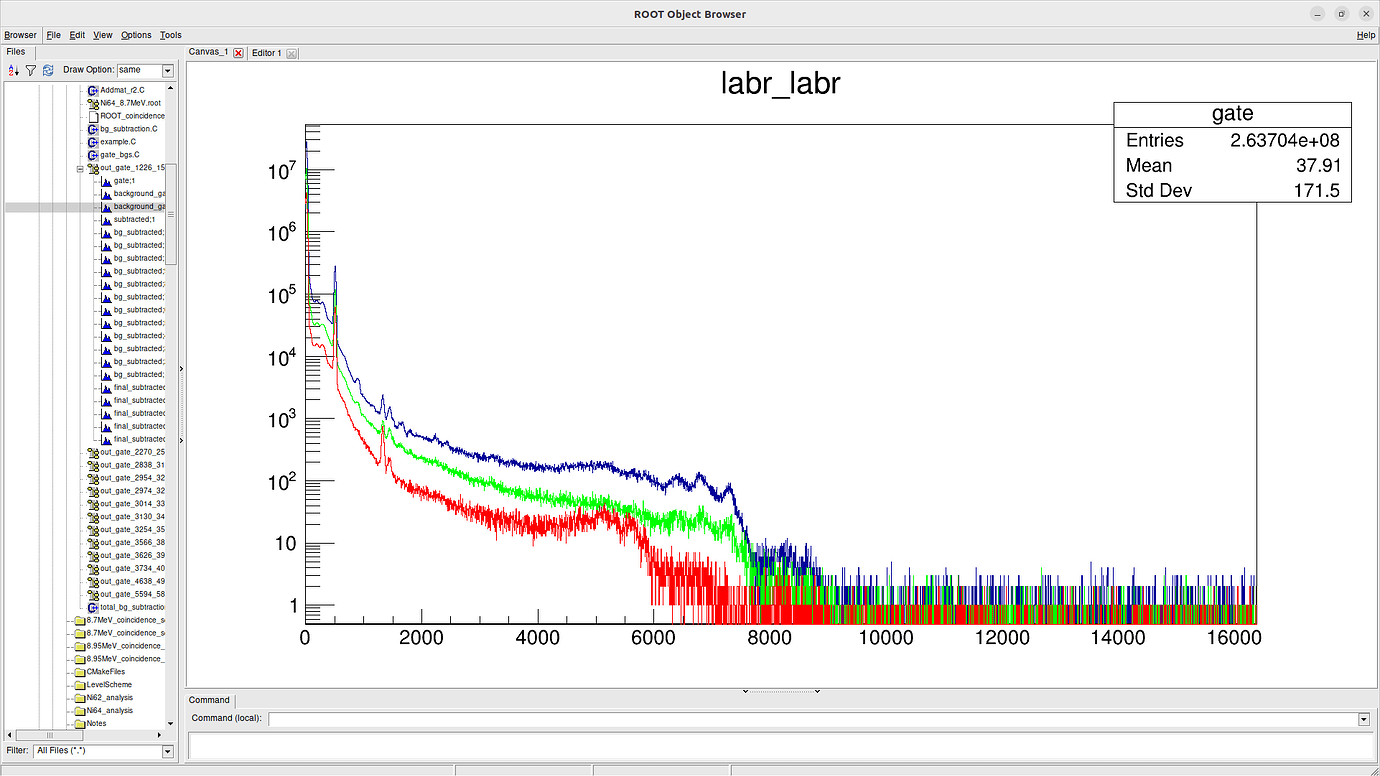Select the ROOT_coincidence document icon
The width and height of the screenshot is (1380, 776).
(x=93, y=116)
